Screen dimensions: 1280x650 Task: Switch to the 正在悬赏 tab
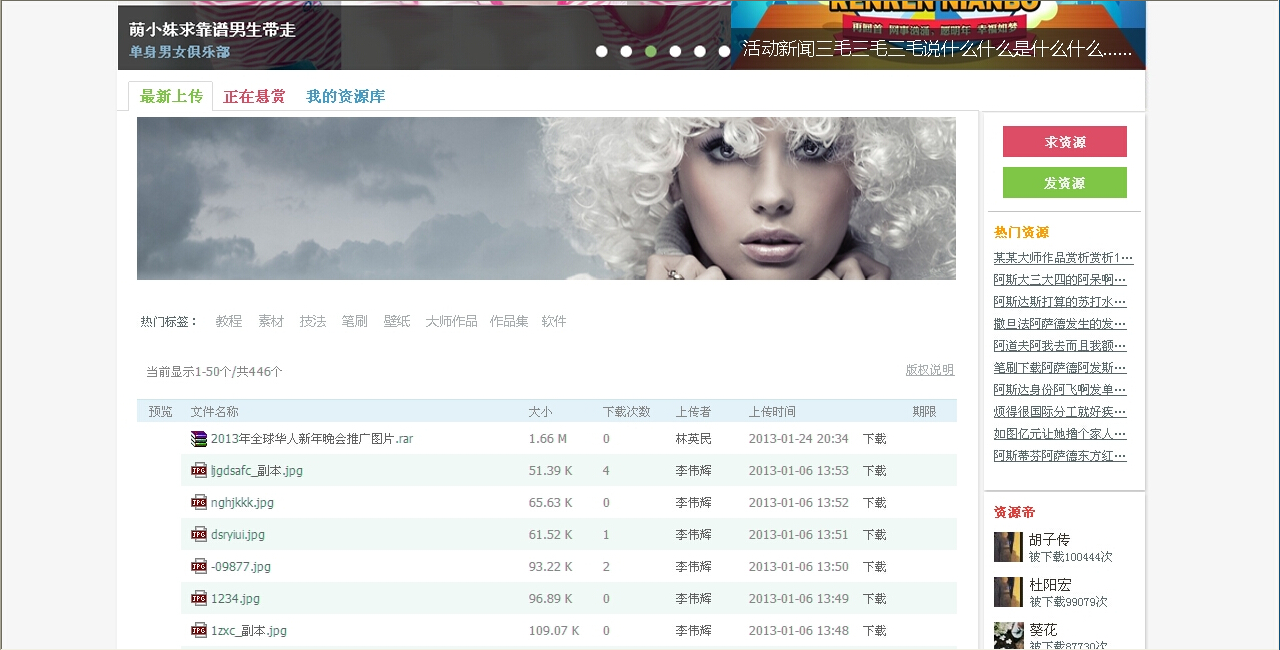click(x=254, y=97)
